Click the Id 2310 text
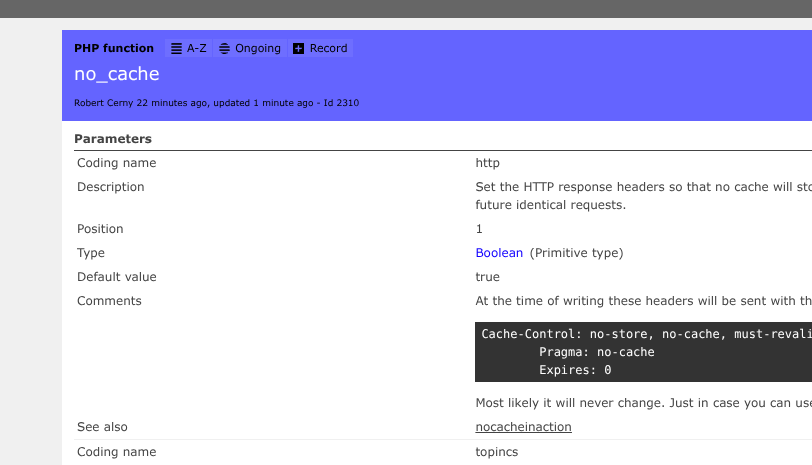The image size is (812, 465). pos(342,103)
